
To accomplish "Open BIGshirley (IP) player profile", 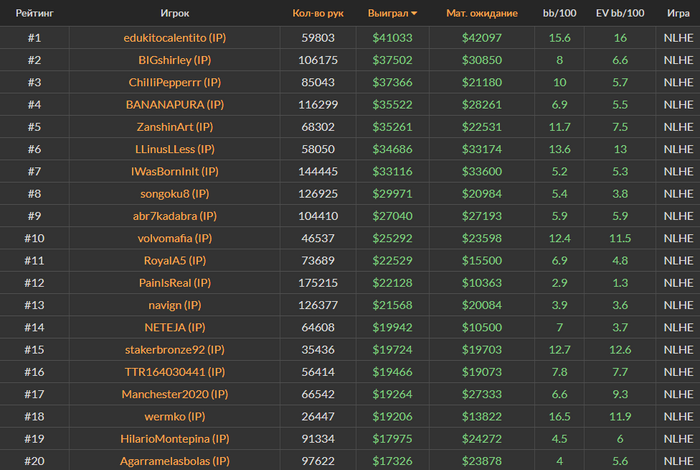I will (175, 60).
